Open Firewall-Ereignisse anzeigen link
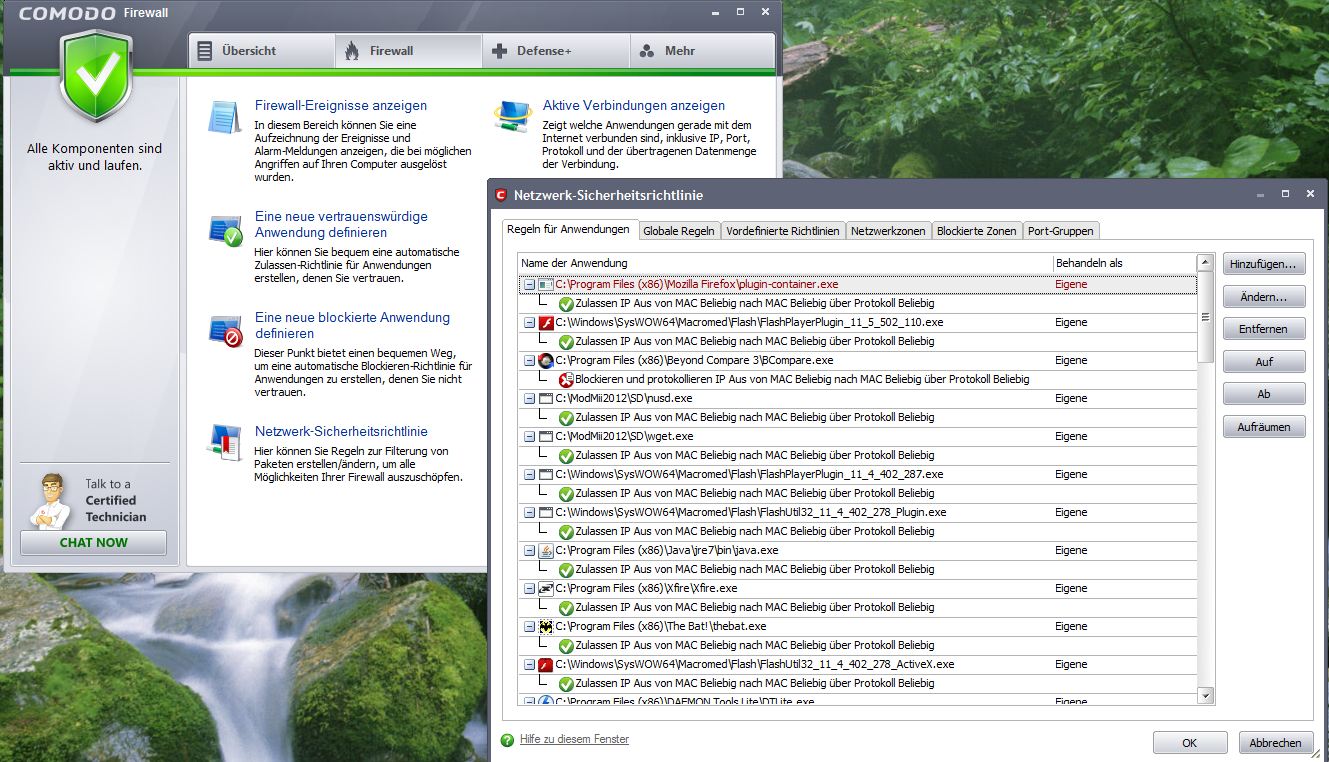 coord(341,105)
